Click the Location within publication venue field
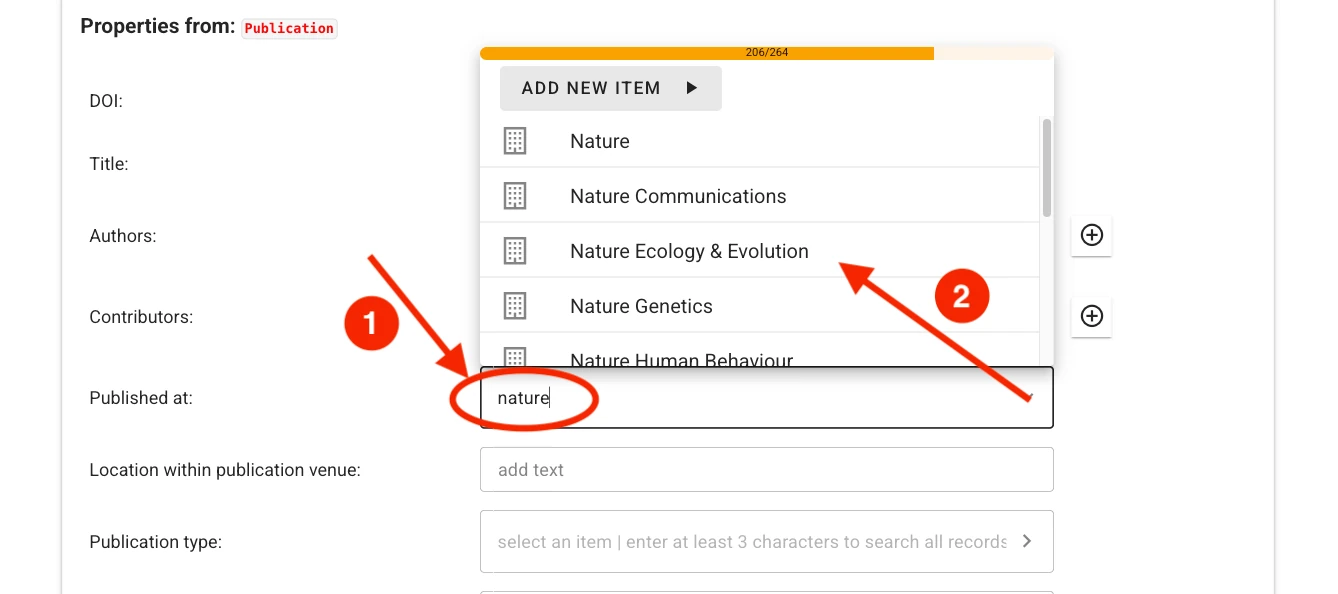The height and width of the screenshot is (594, 1338). point(766,469)
